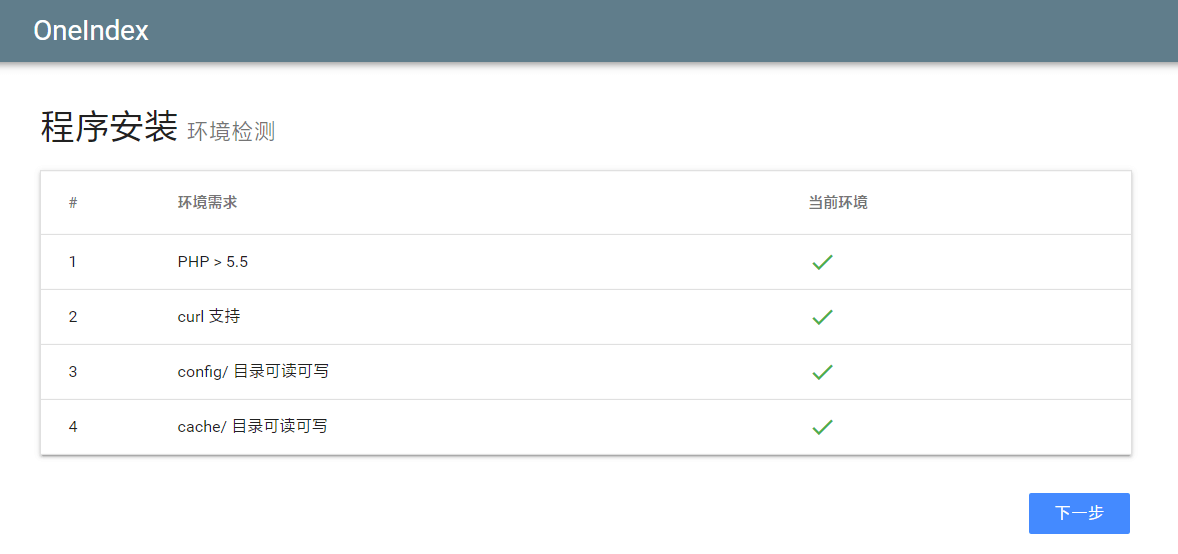
Task: Click the # column header
Action: [x=73, y=203]
